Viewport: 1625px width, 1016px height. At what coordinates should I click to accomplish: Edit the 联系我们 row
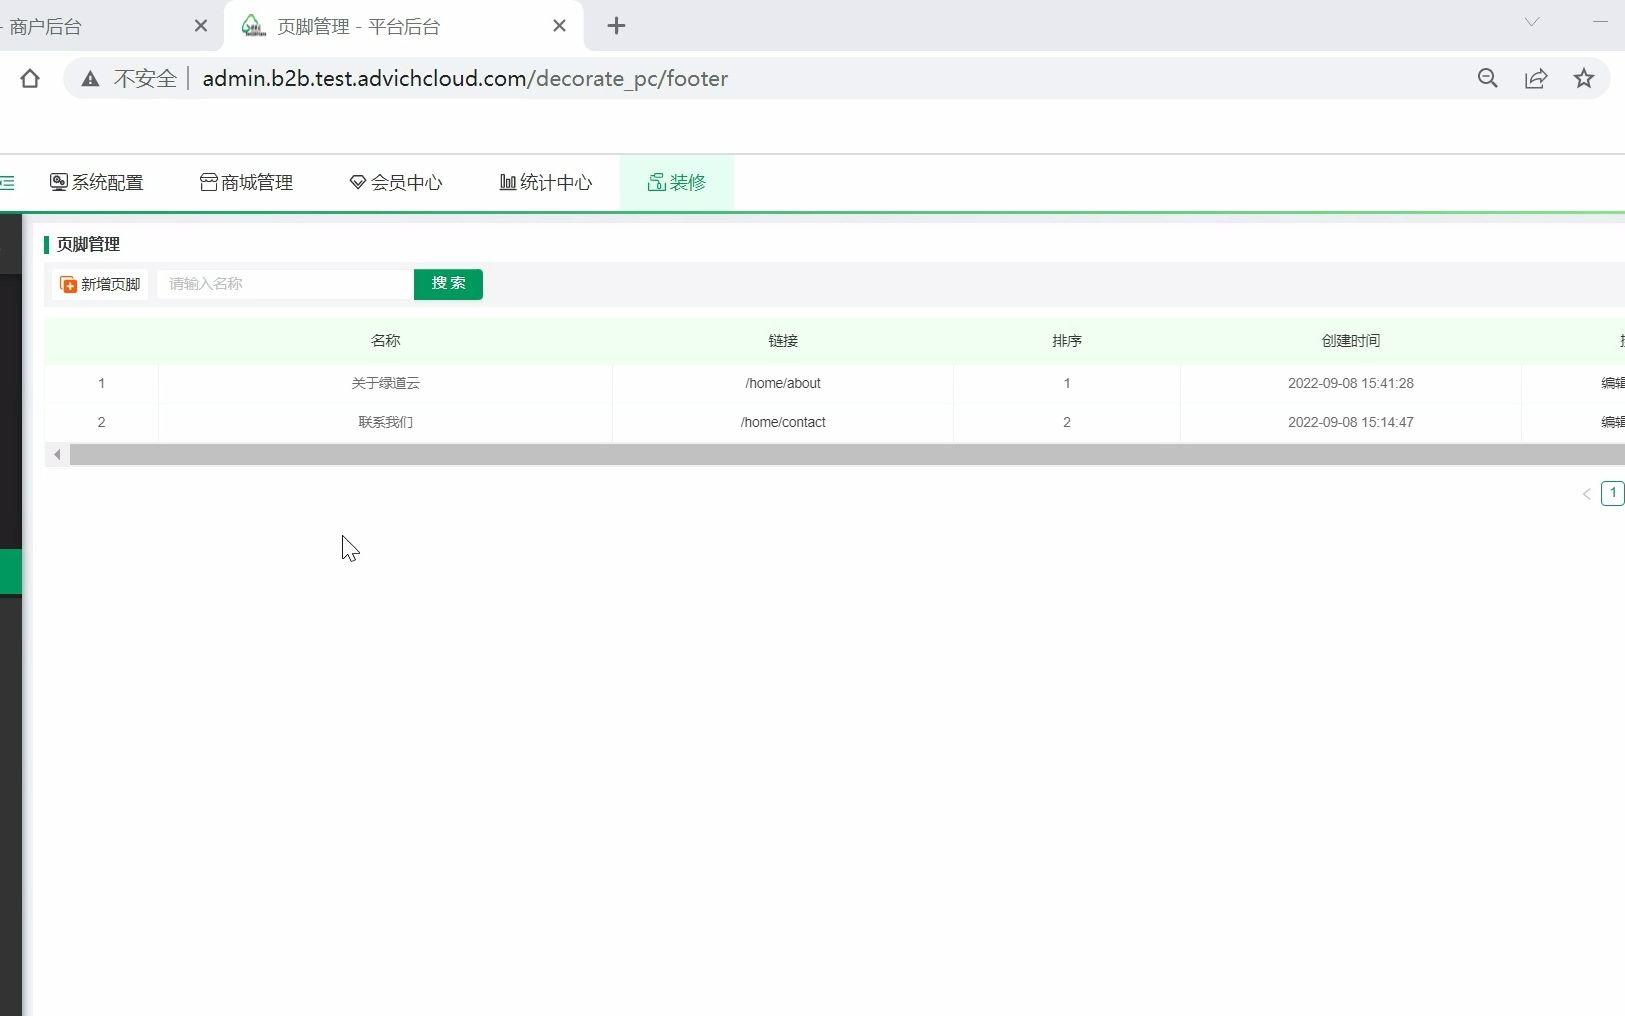pyautogui.click(x=1613, y=422)
